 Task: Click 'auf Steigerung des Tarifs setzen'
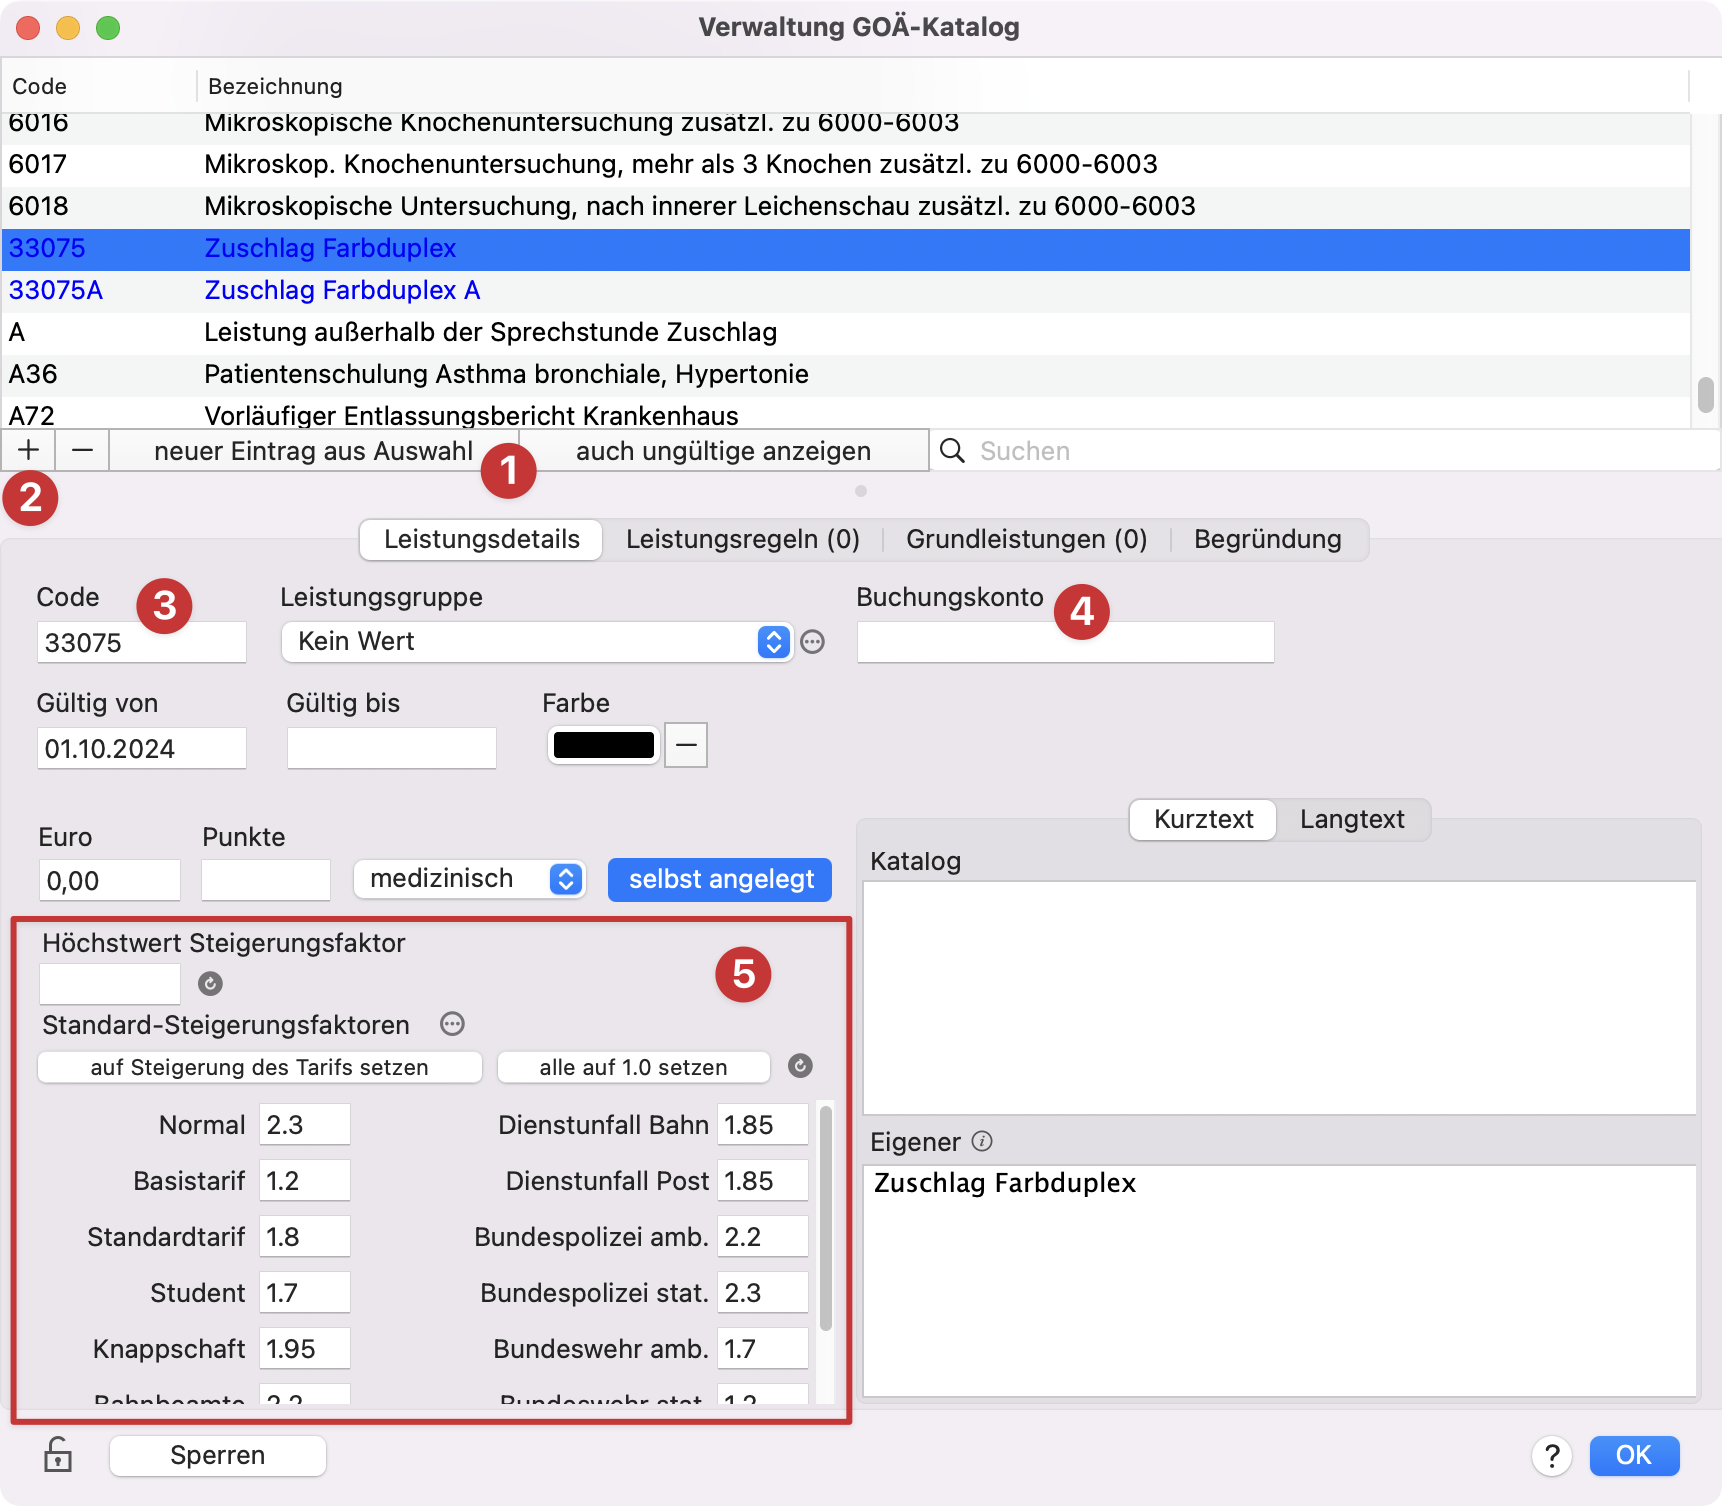click(260, 1067)
